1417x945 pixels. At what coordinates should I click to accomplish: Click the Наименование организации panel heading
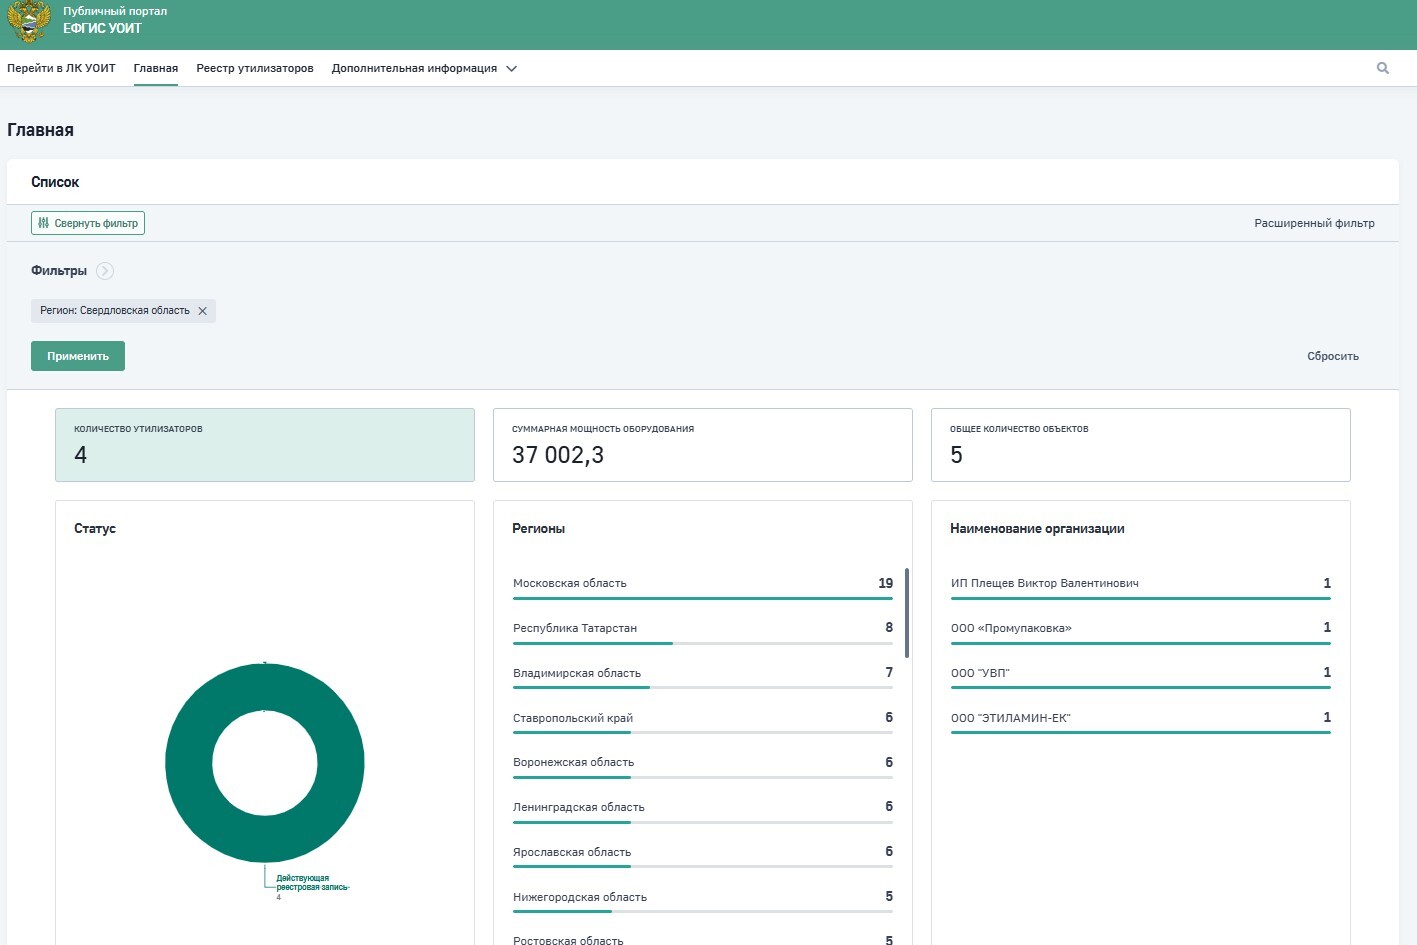pos(1037,529)
